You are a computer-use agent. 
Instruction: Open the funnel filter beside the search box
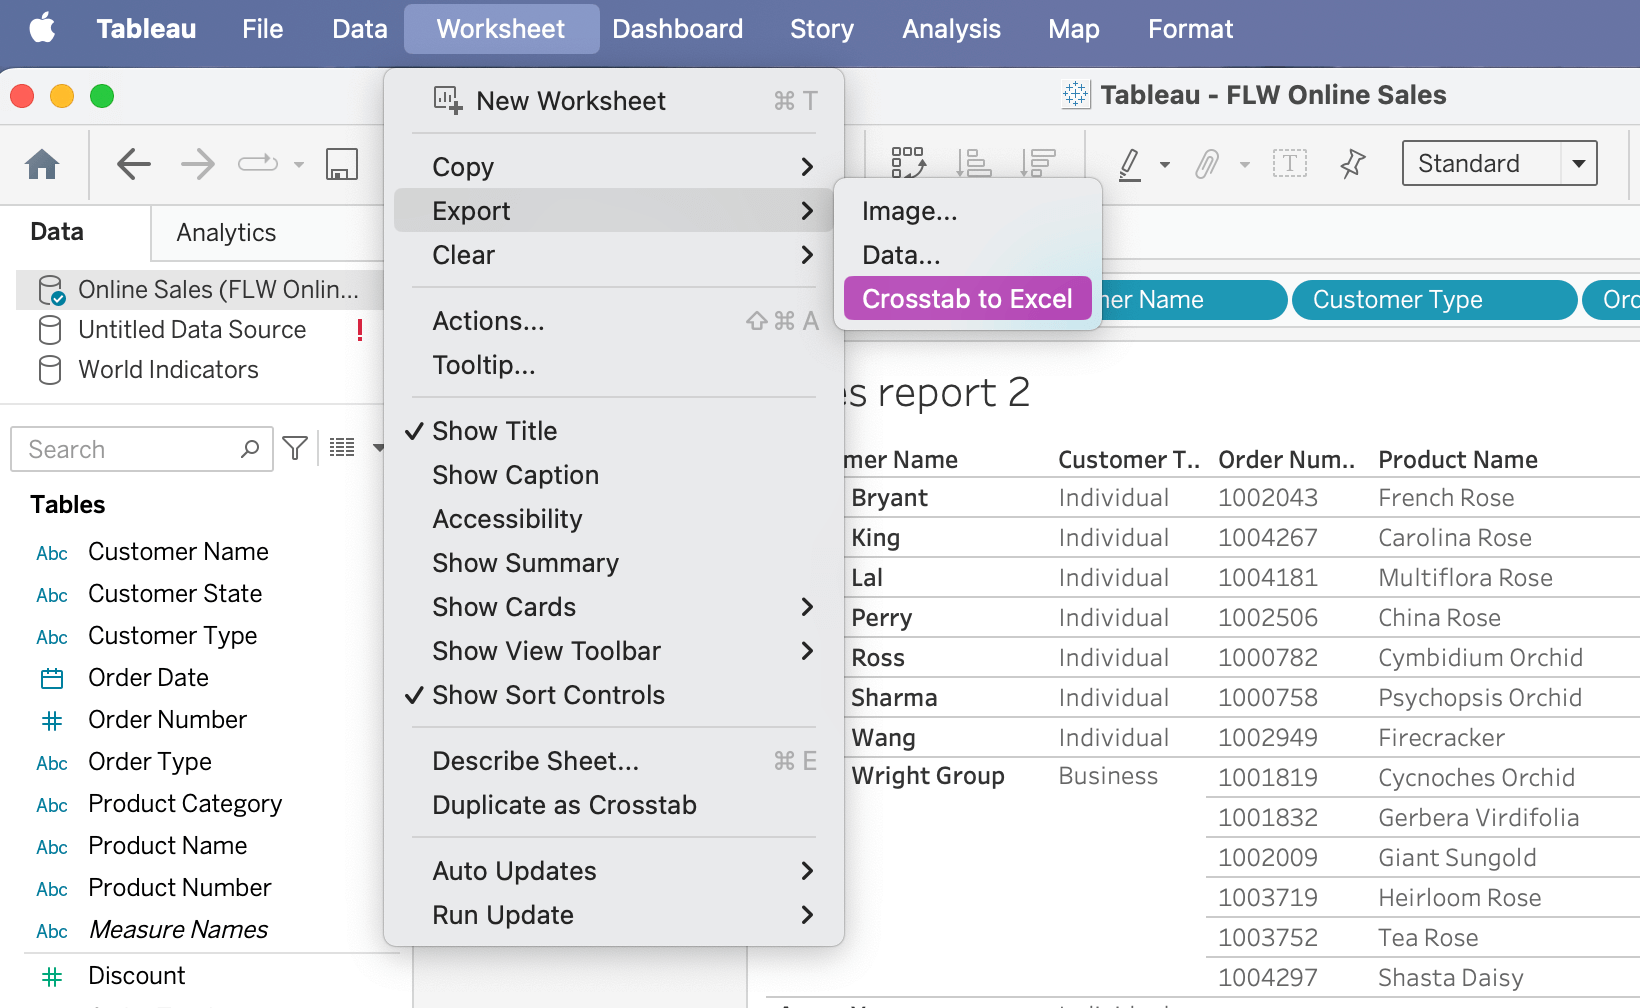pyautogui.click(x=295, y=448)
